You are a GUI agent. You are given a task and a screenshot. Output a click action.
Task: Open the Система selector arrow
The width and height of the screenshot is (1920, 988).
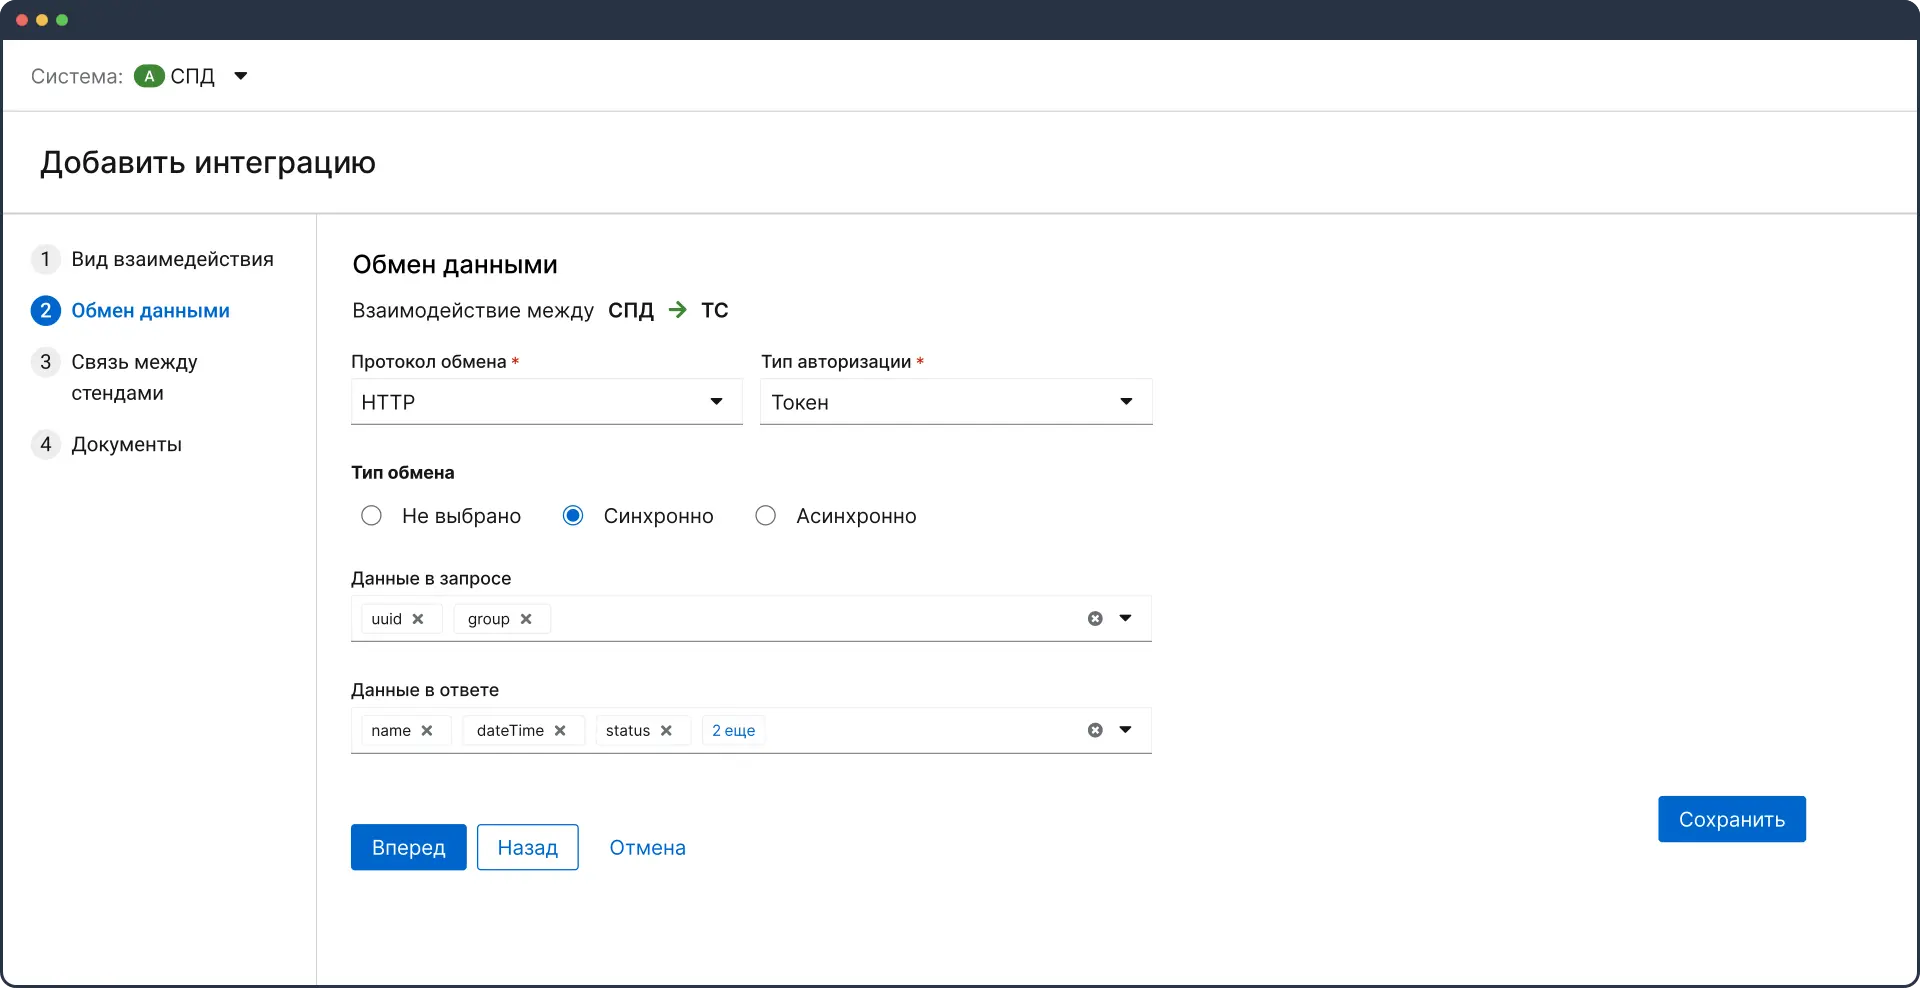(x=240, y=76)
